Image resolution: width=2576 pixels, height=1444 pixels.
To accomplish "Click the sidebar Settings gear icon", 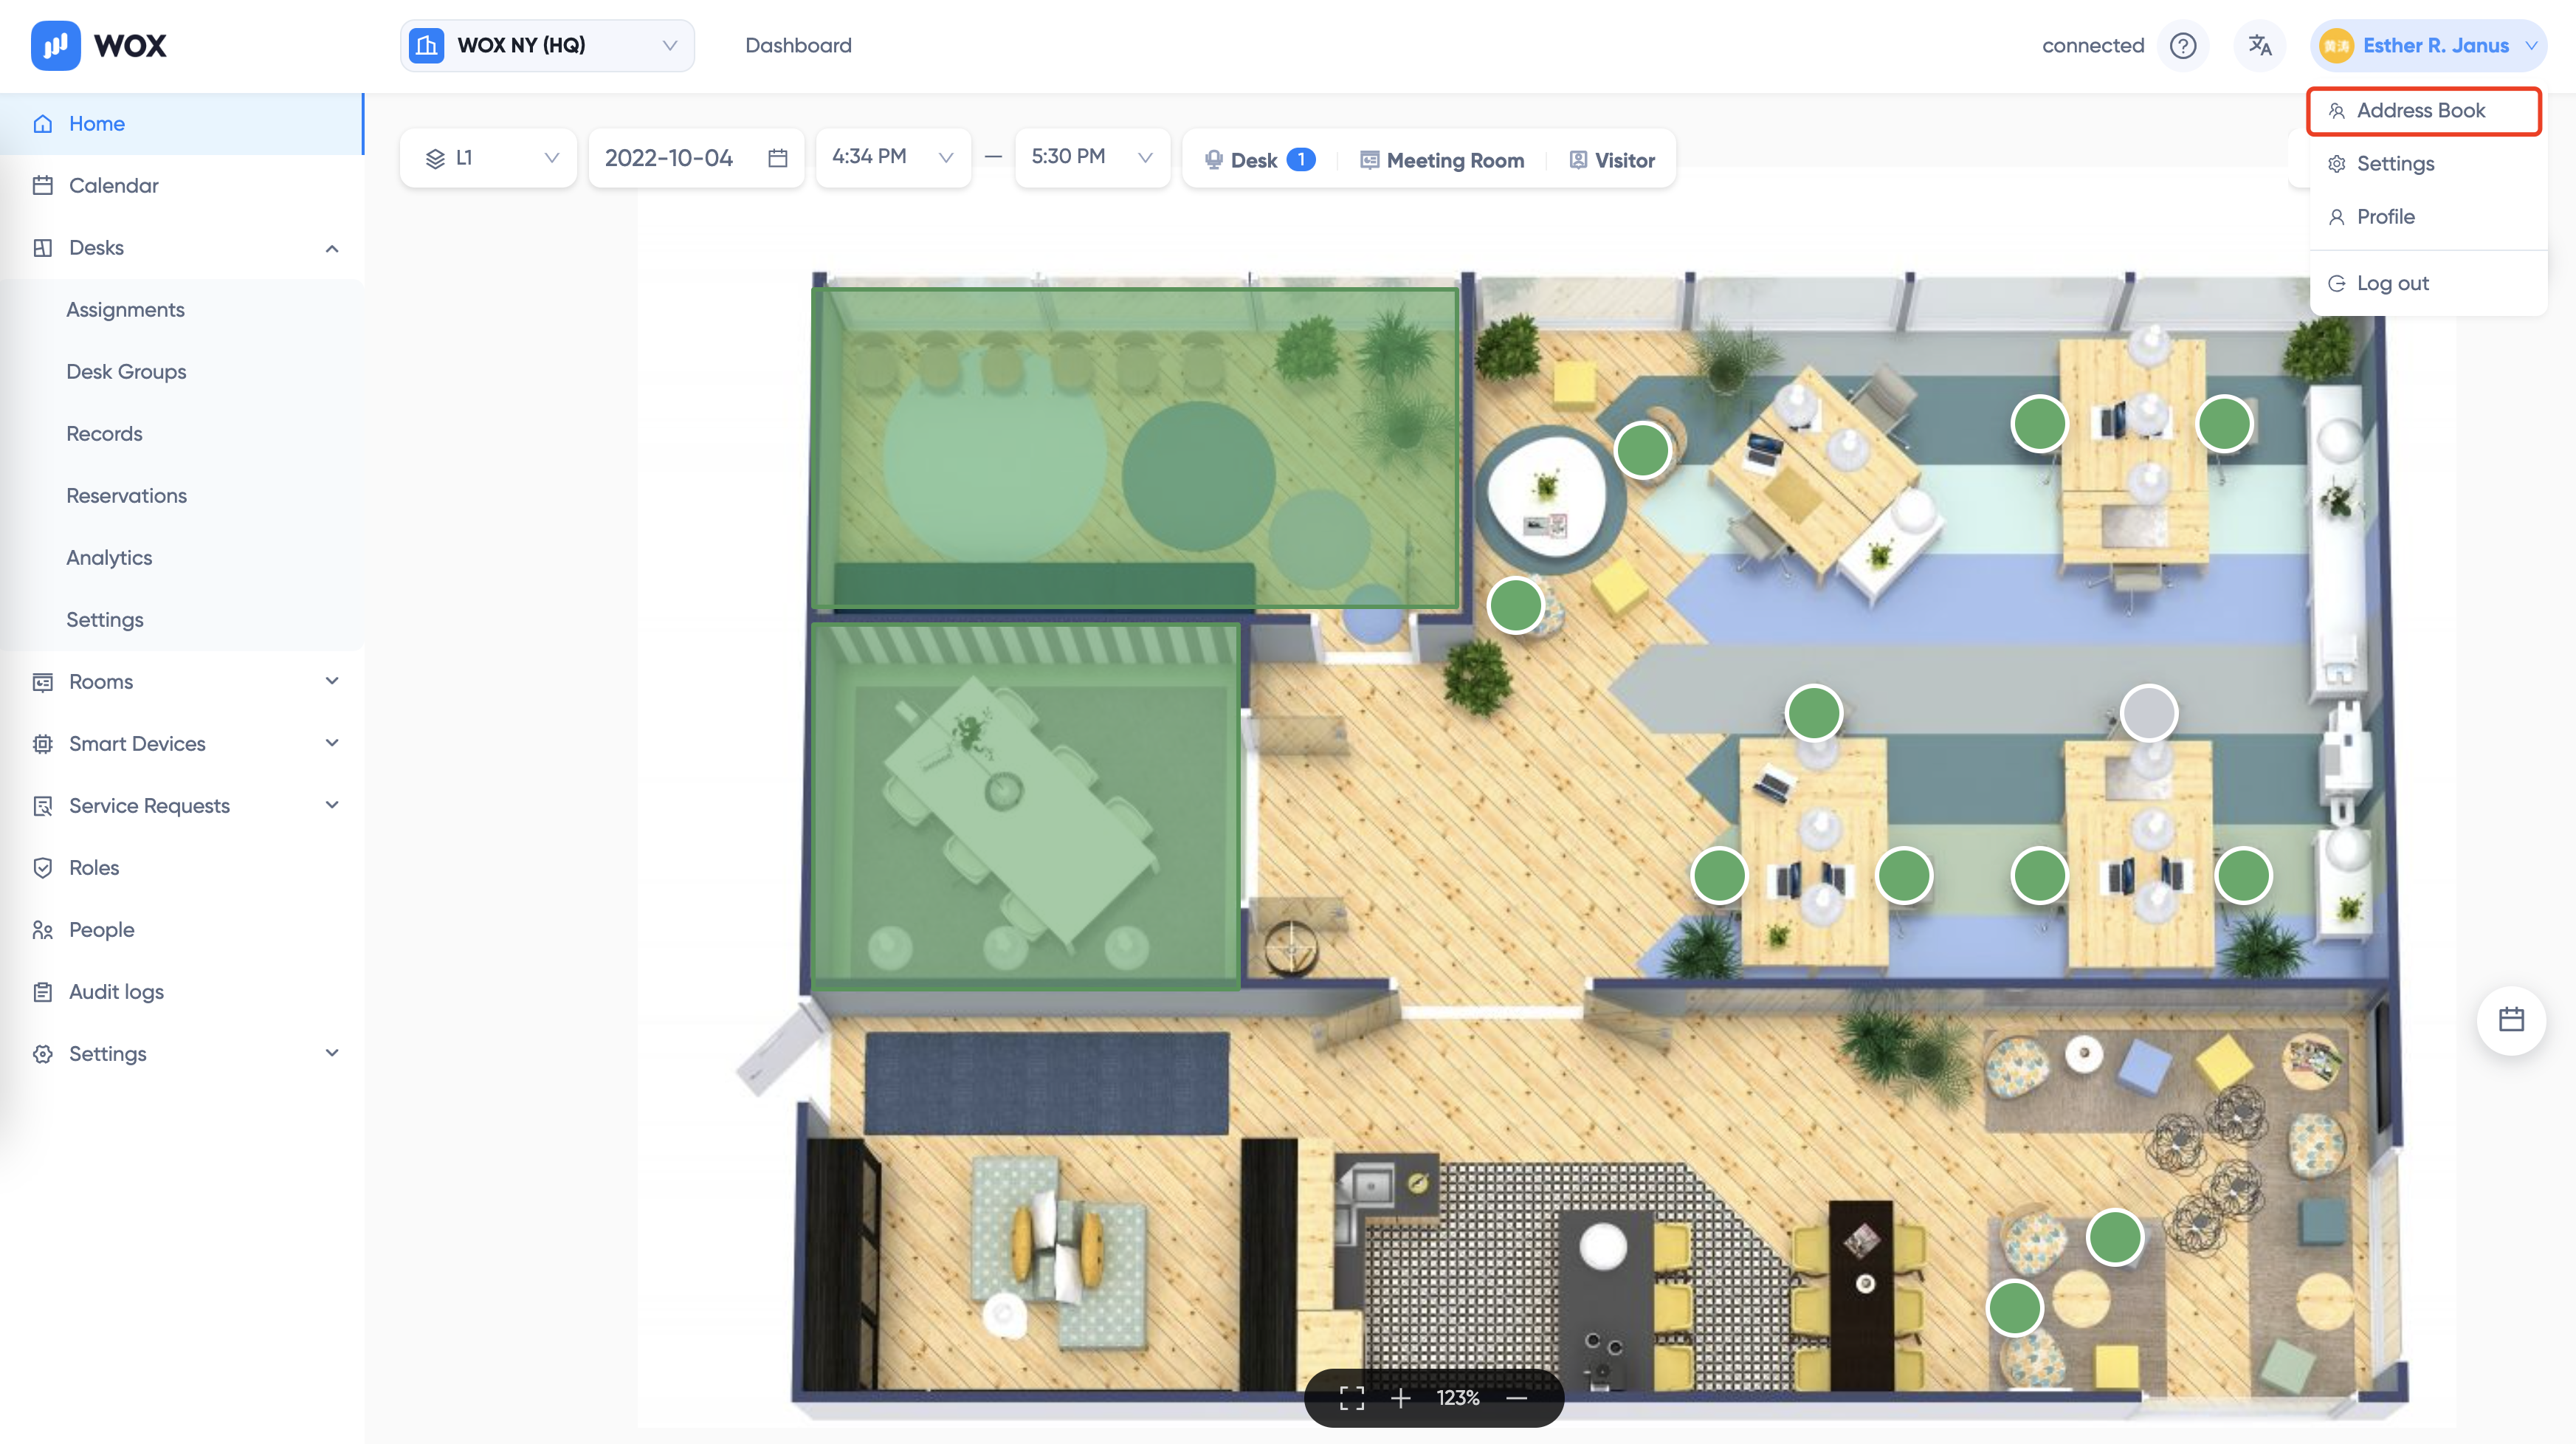I will 43,1054.
